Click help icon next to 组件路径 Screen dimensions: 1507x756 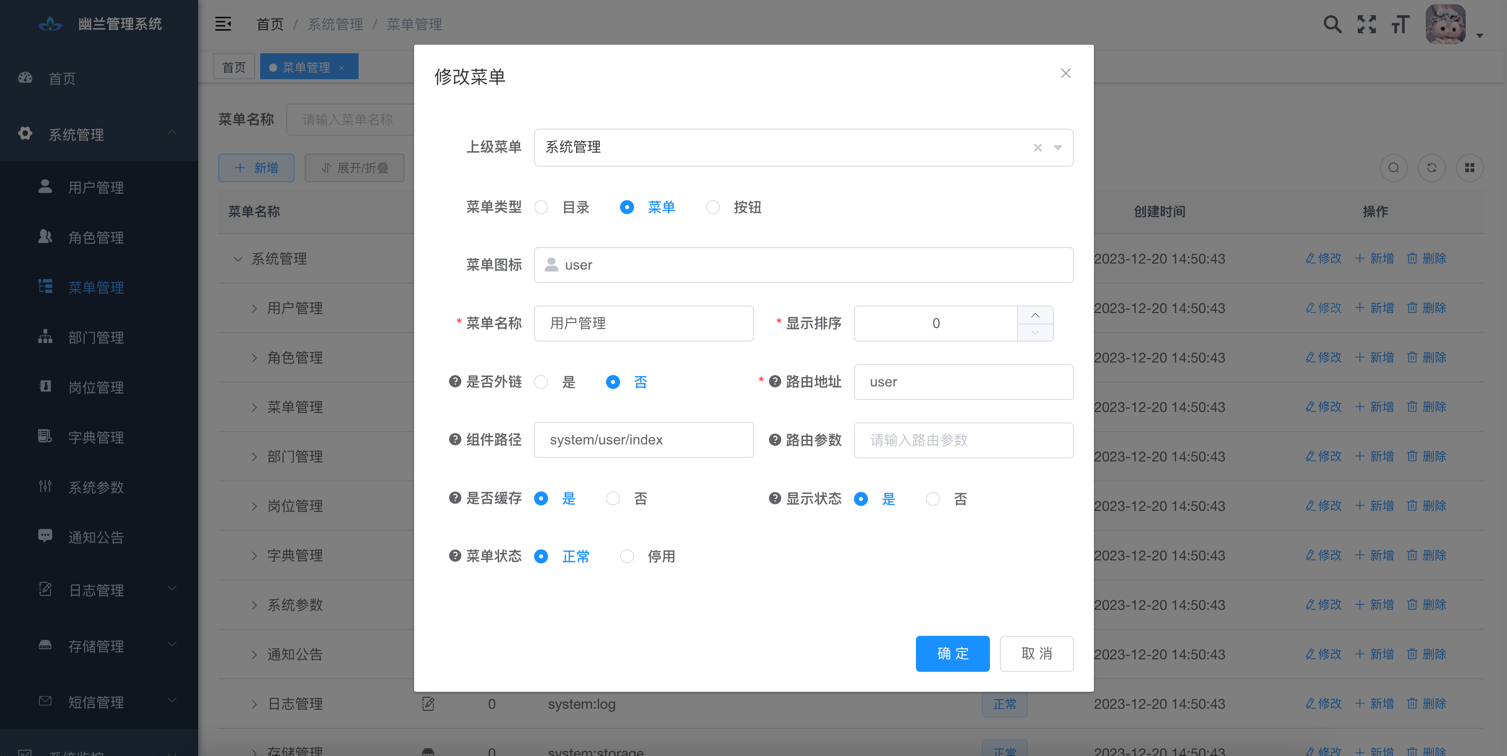point(455,440)
